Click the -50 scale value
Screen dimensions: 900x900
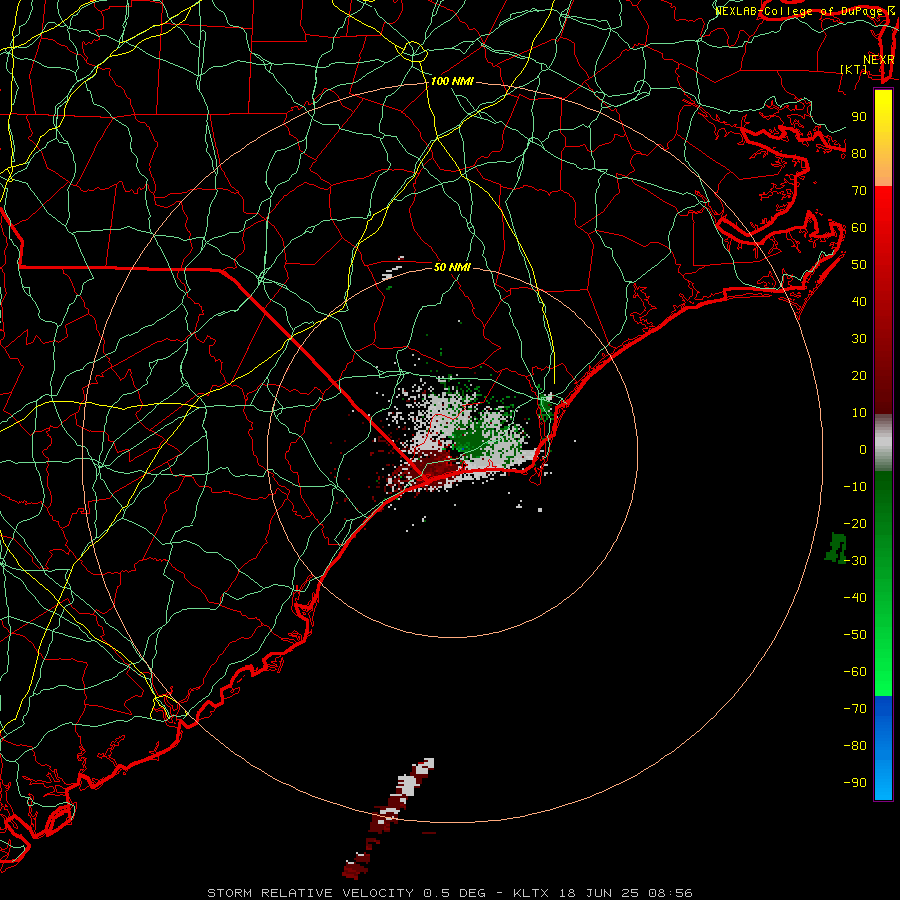(x=855, y=635)
